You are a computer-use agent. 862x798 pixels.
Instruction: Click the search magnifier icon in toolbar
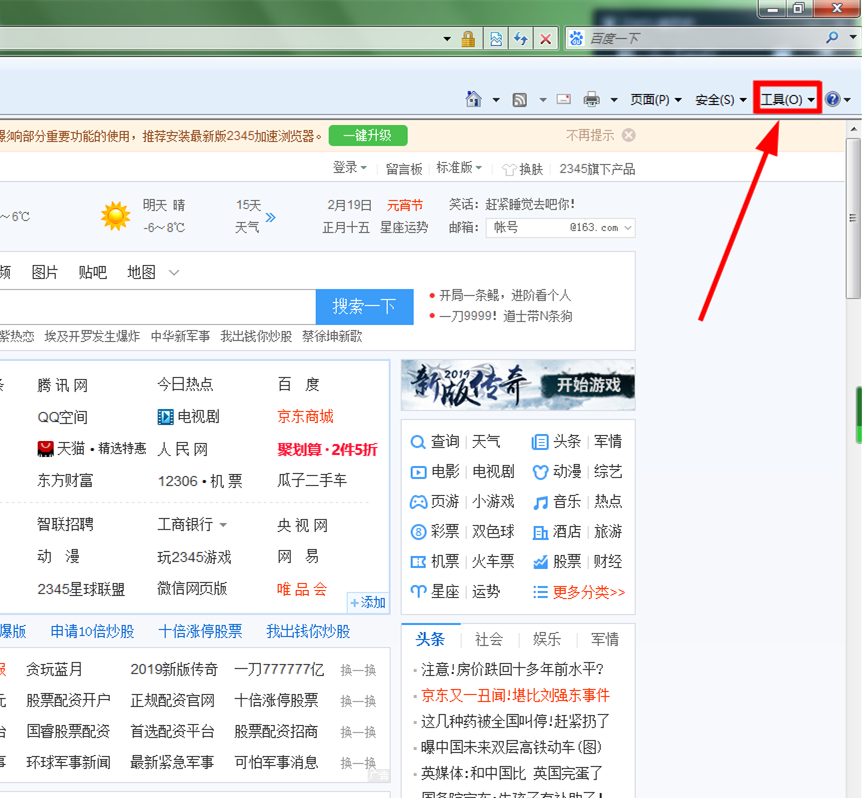[832, 37]
